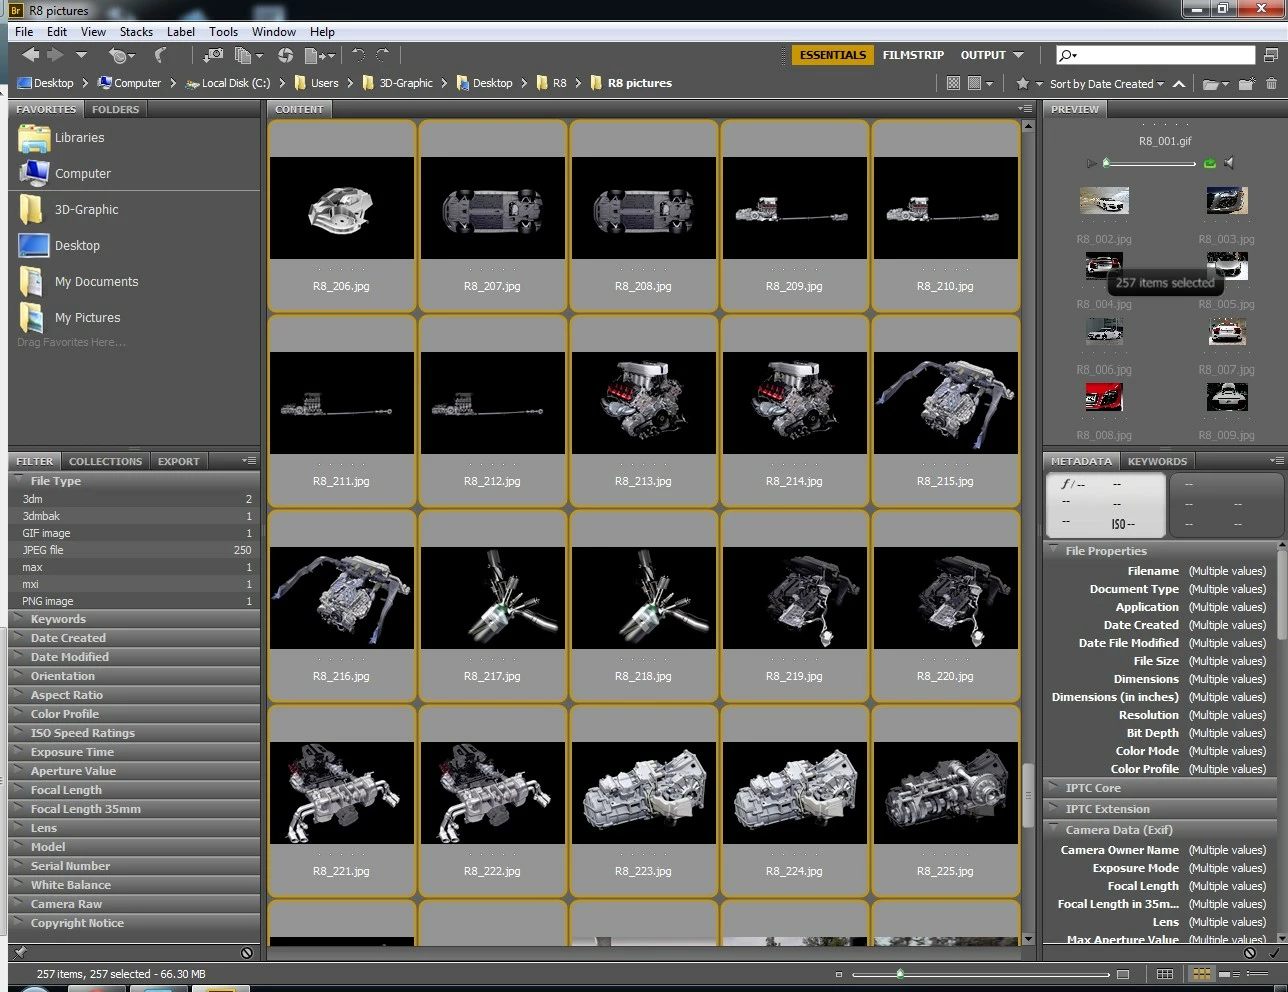Click browse quickly preferring embedded images icon
This screenshot has width=1288, height=992.
point(953,84)
